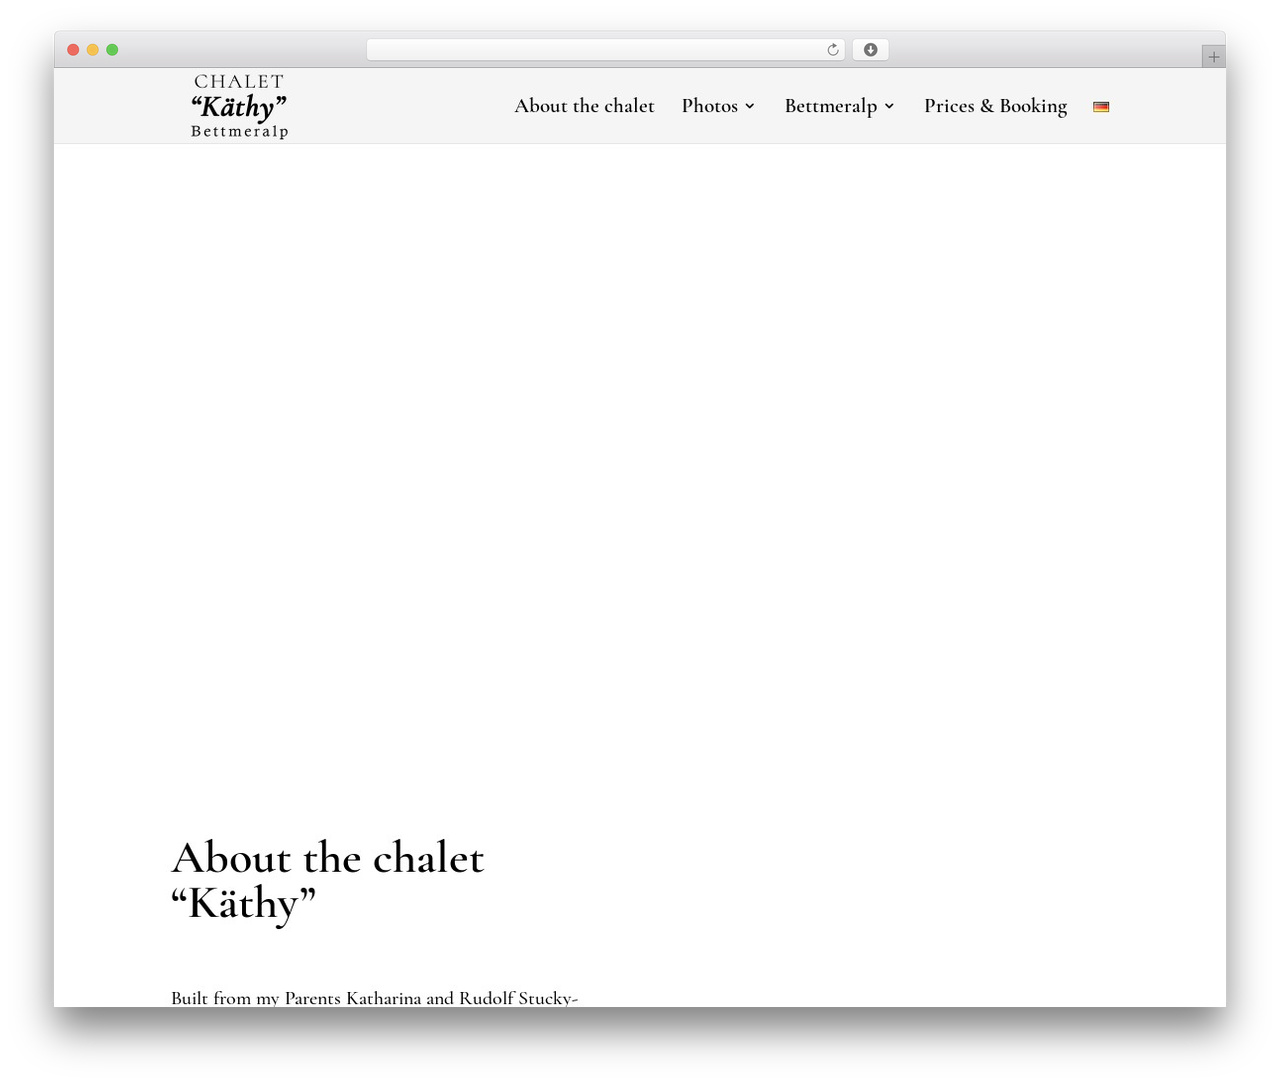Maximize the window with the green button
1280x1084 pixels.
(x=112, y=50)
